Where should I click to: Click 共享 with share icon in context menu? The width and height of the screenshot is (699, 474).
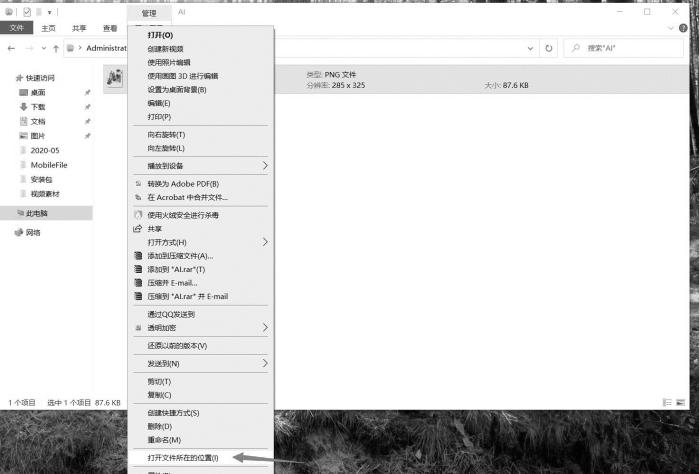point(201,229)
